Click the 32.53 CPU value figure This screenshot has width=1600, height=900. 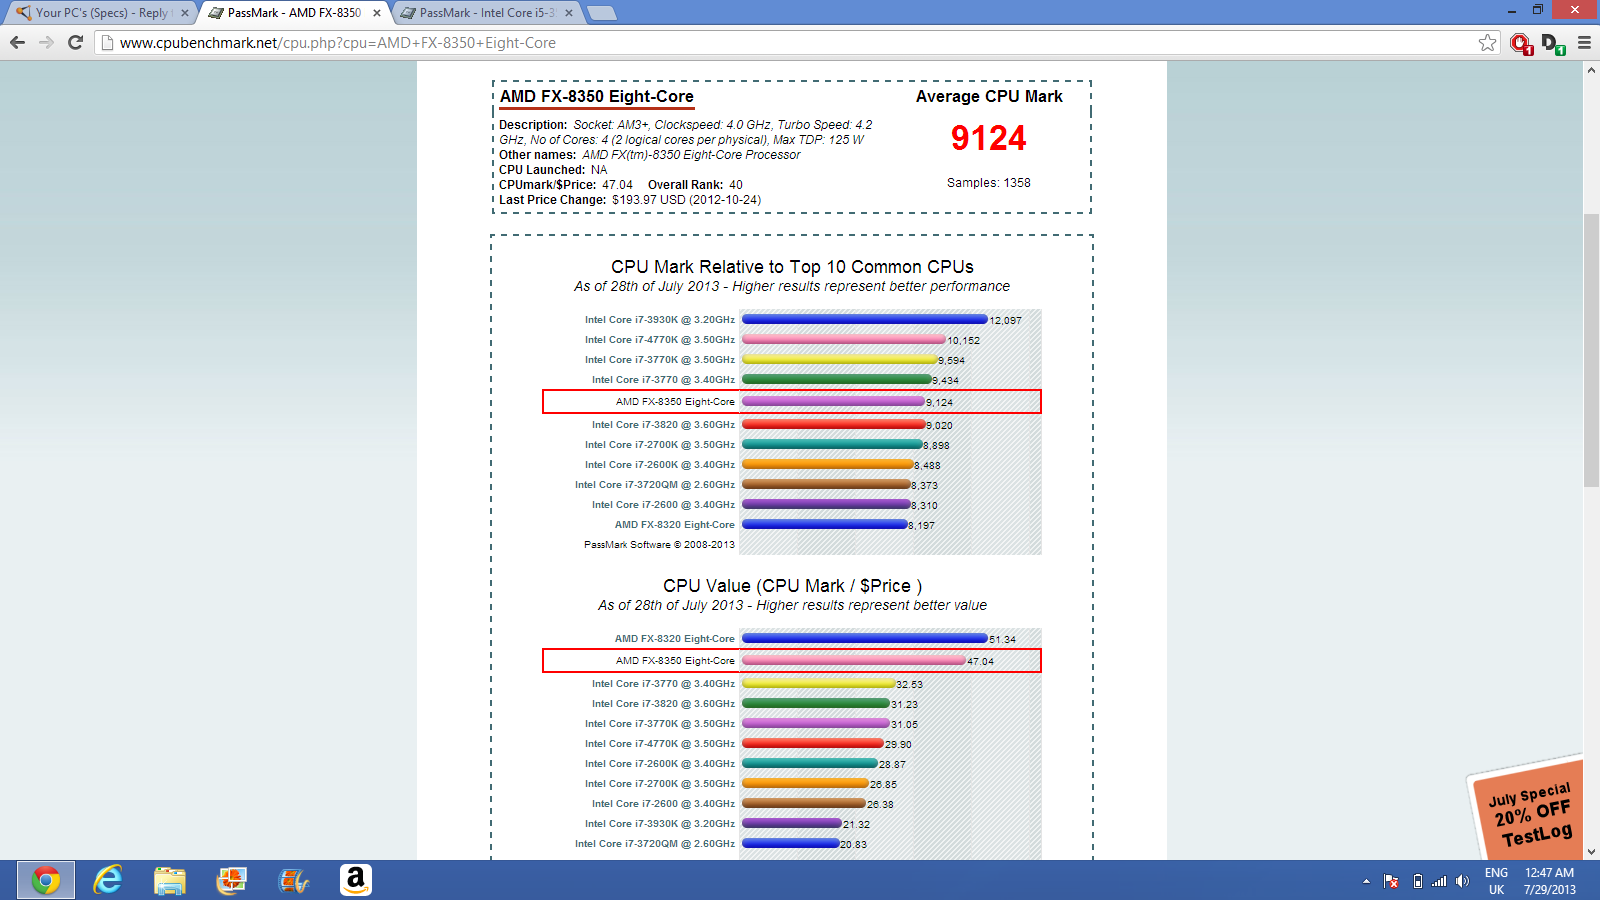coord(910,685)
